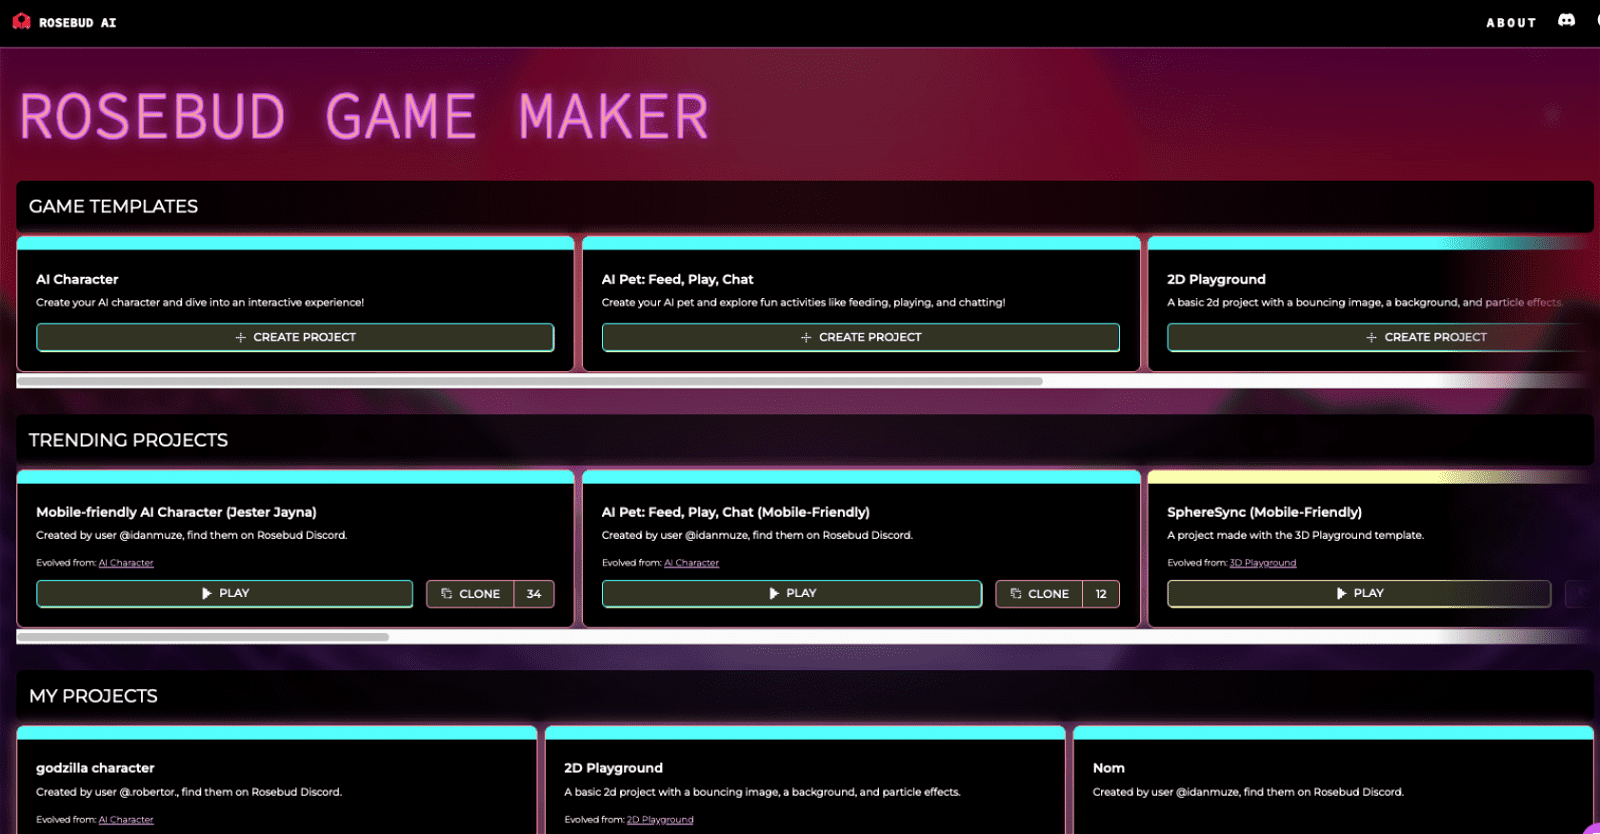Open AI Character link under godzilla character
Screen dimensions: 1600x834
click(x=126, y=820)
